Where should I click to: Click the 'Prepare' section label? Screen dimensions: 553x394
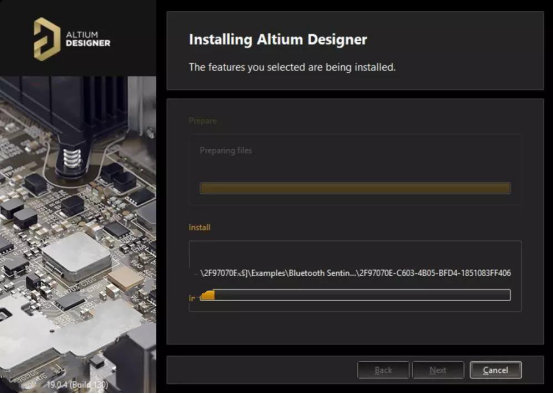[x=203, y=121]
